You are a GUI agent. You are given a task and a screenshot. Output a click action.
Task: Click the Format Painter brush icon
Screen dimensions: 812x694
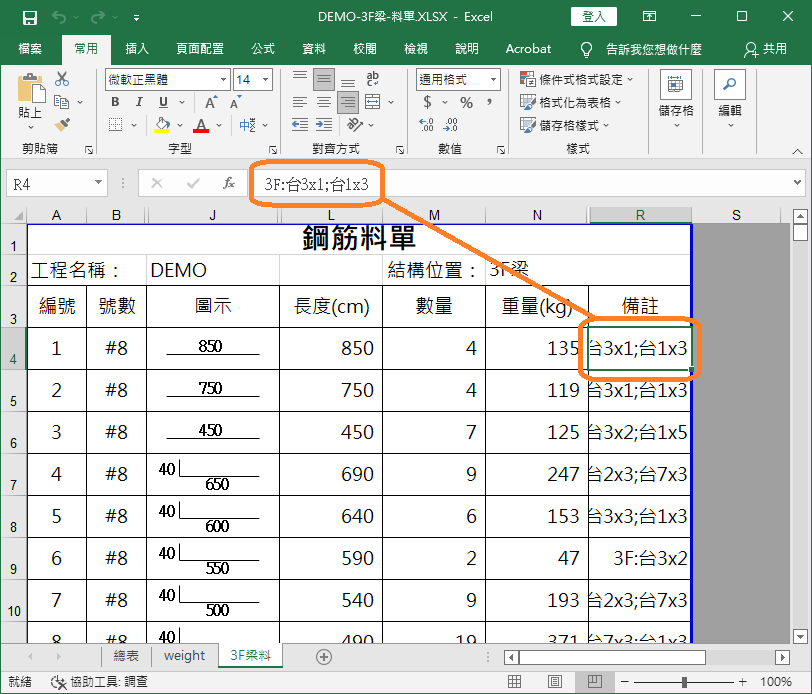click(x=62, y=125)
